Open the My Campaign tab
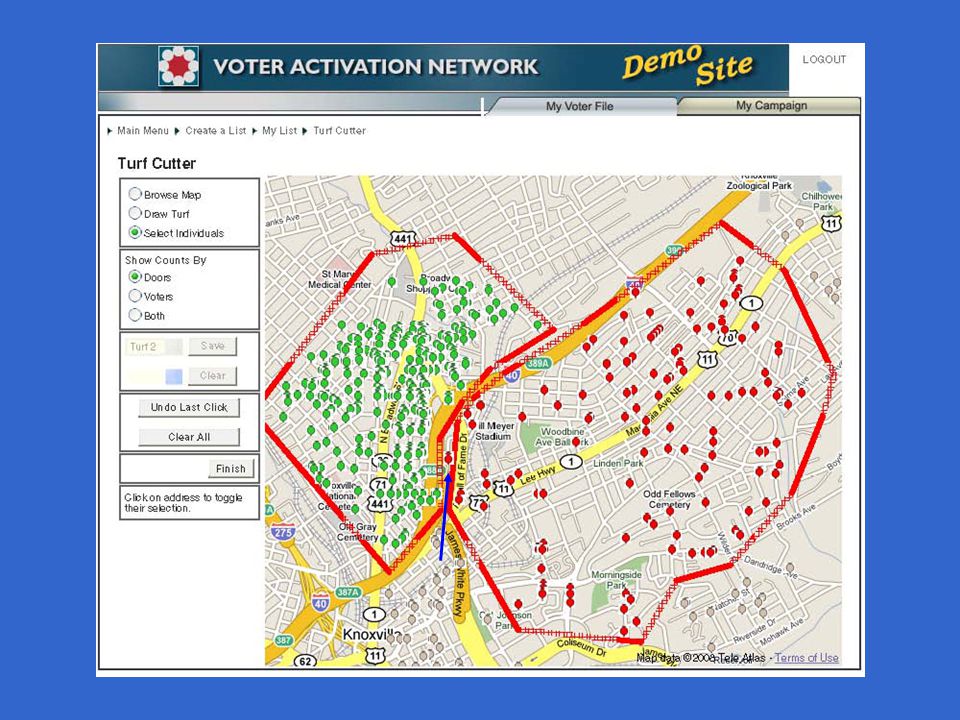Image resolution: width=960 pixels, height=720 pixels. point(771,105)
